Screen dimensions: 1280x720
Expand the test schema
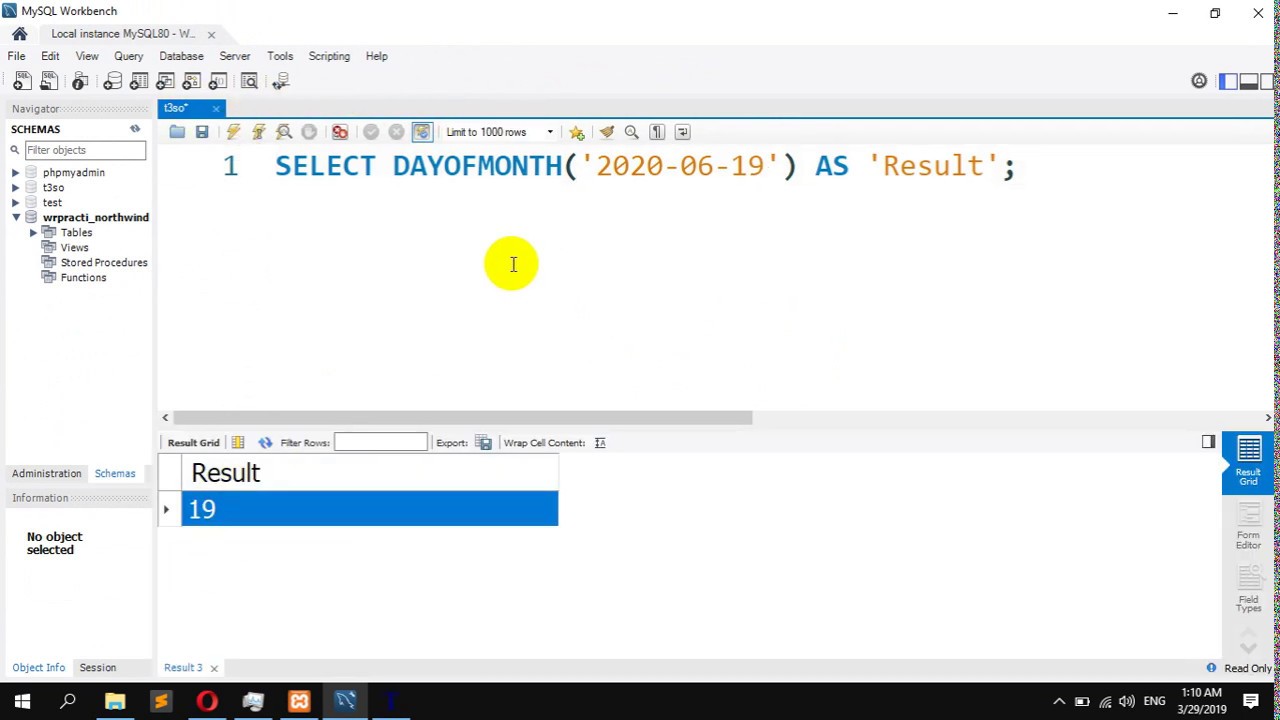(x=16, y=203)
